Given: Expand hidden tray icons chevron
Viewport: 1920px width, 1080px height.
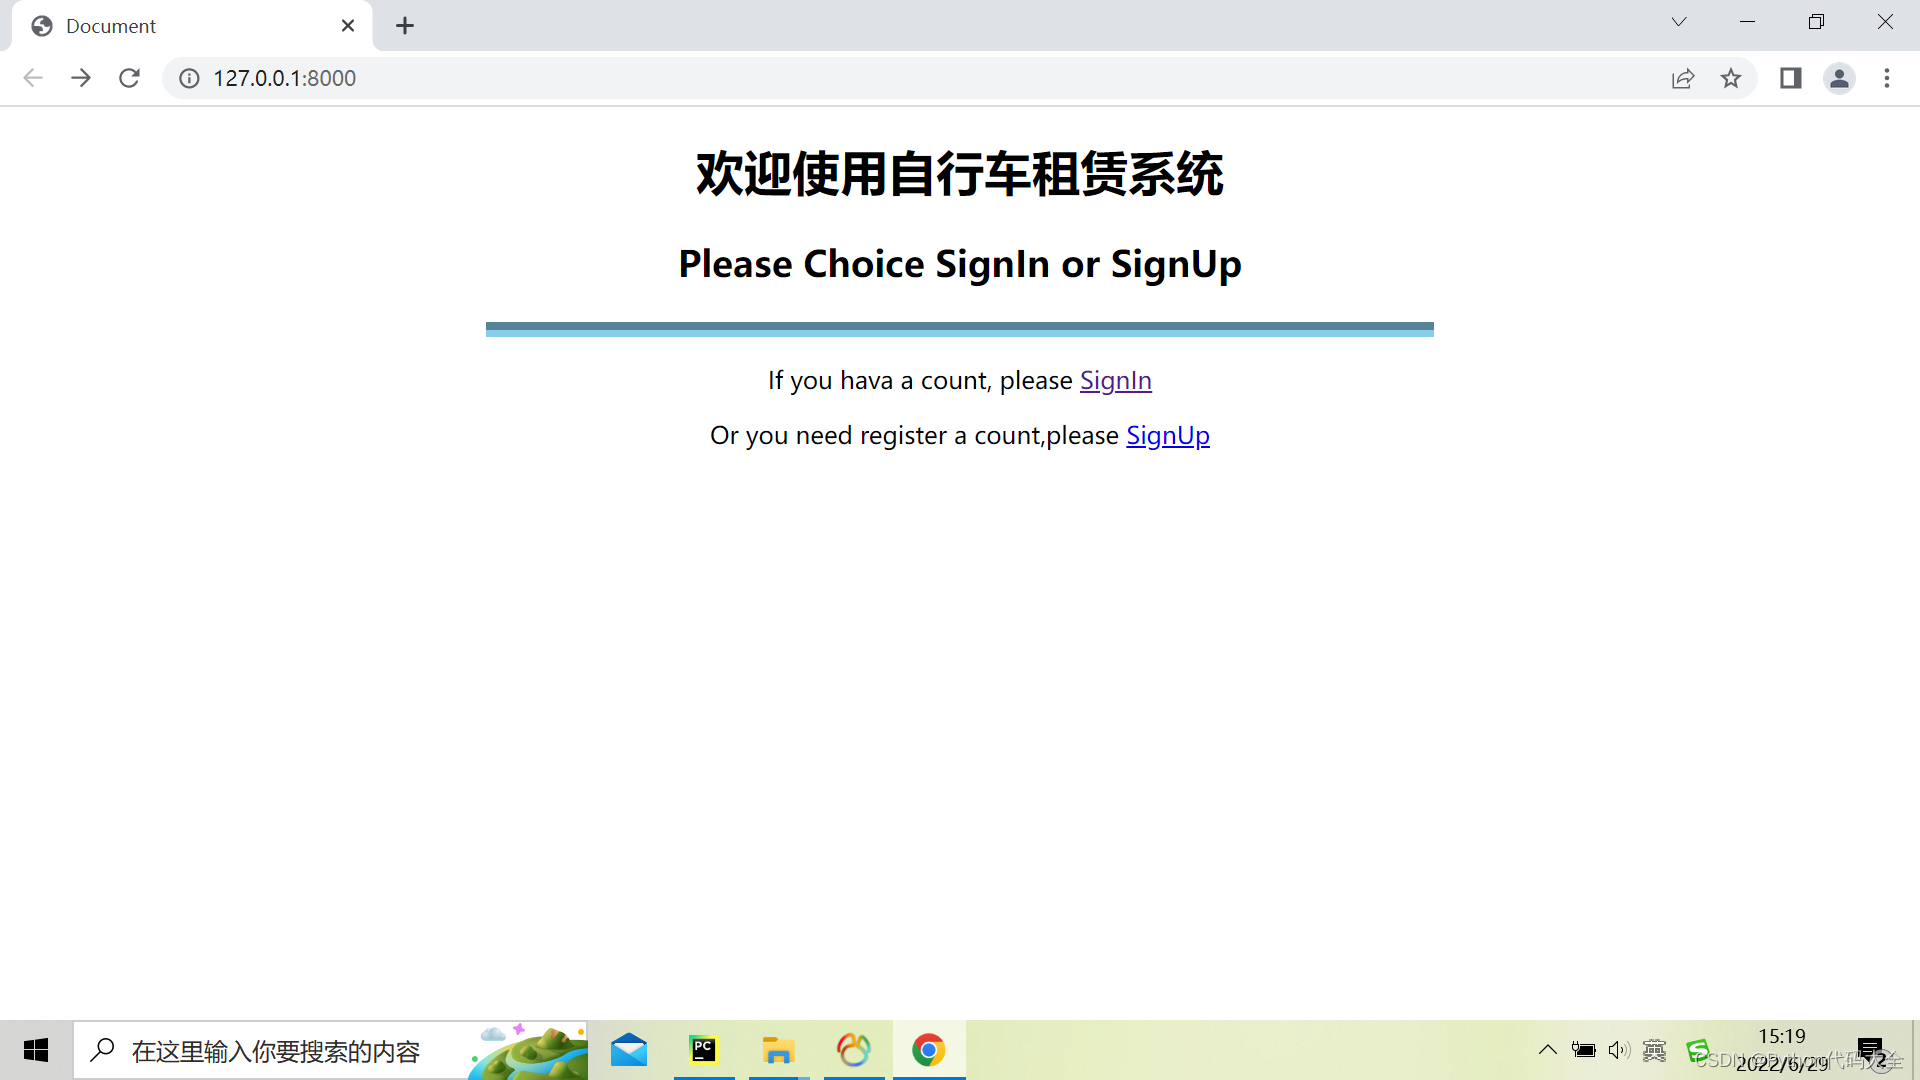Looking at the screenshot, I should 1547,1050.
